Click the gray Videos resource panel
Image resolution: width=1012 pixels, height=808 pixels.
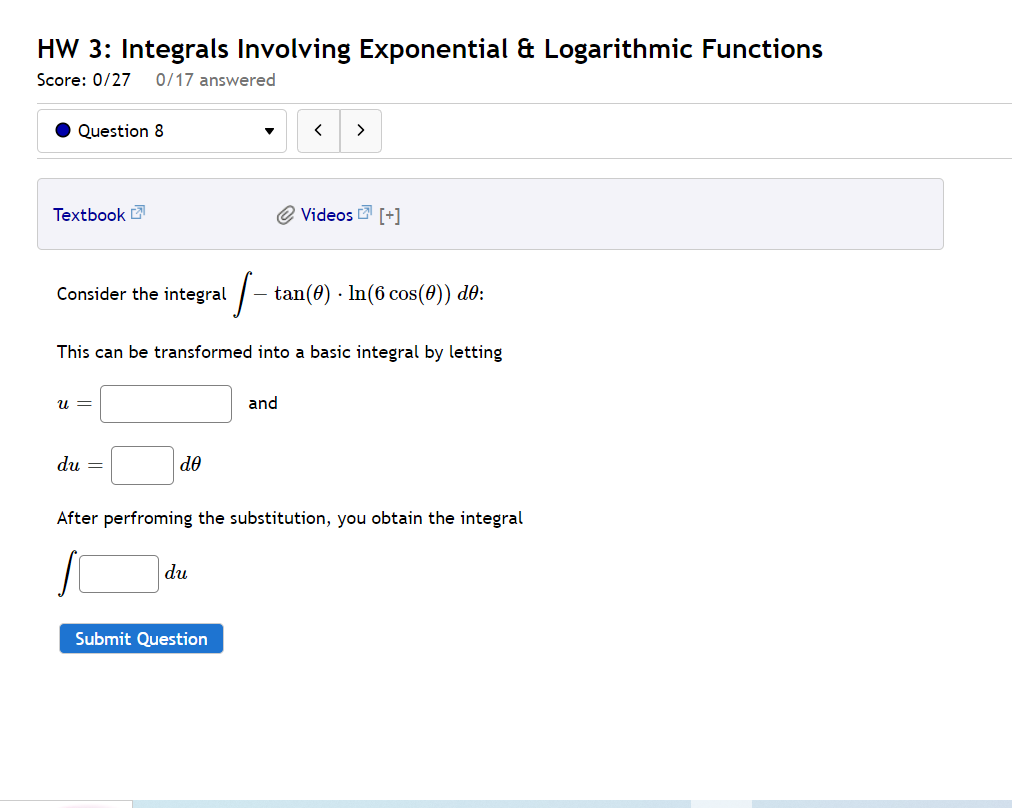[650, 214]
